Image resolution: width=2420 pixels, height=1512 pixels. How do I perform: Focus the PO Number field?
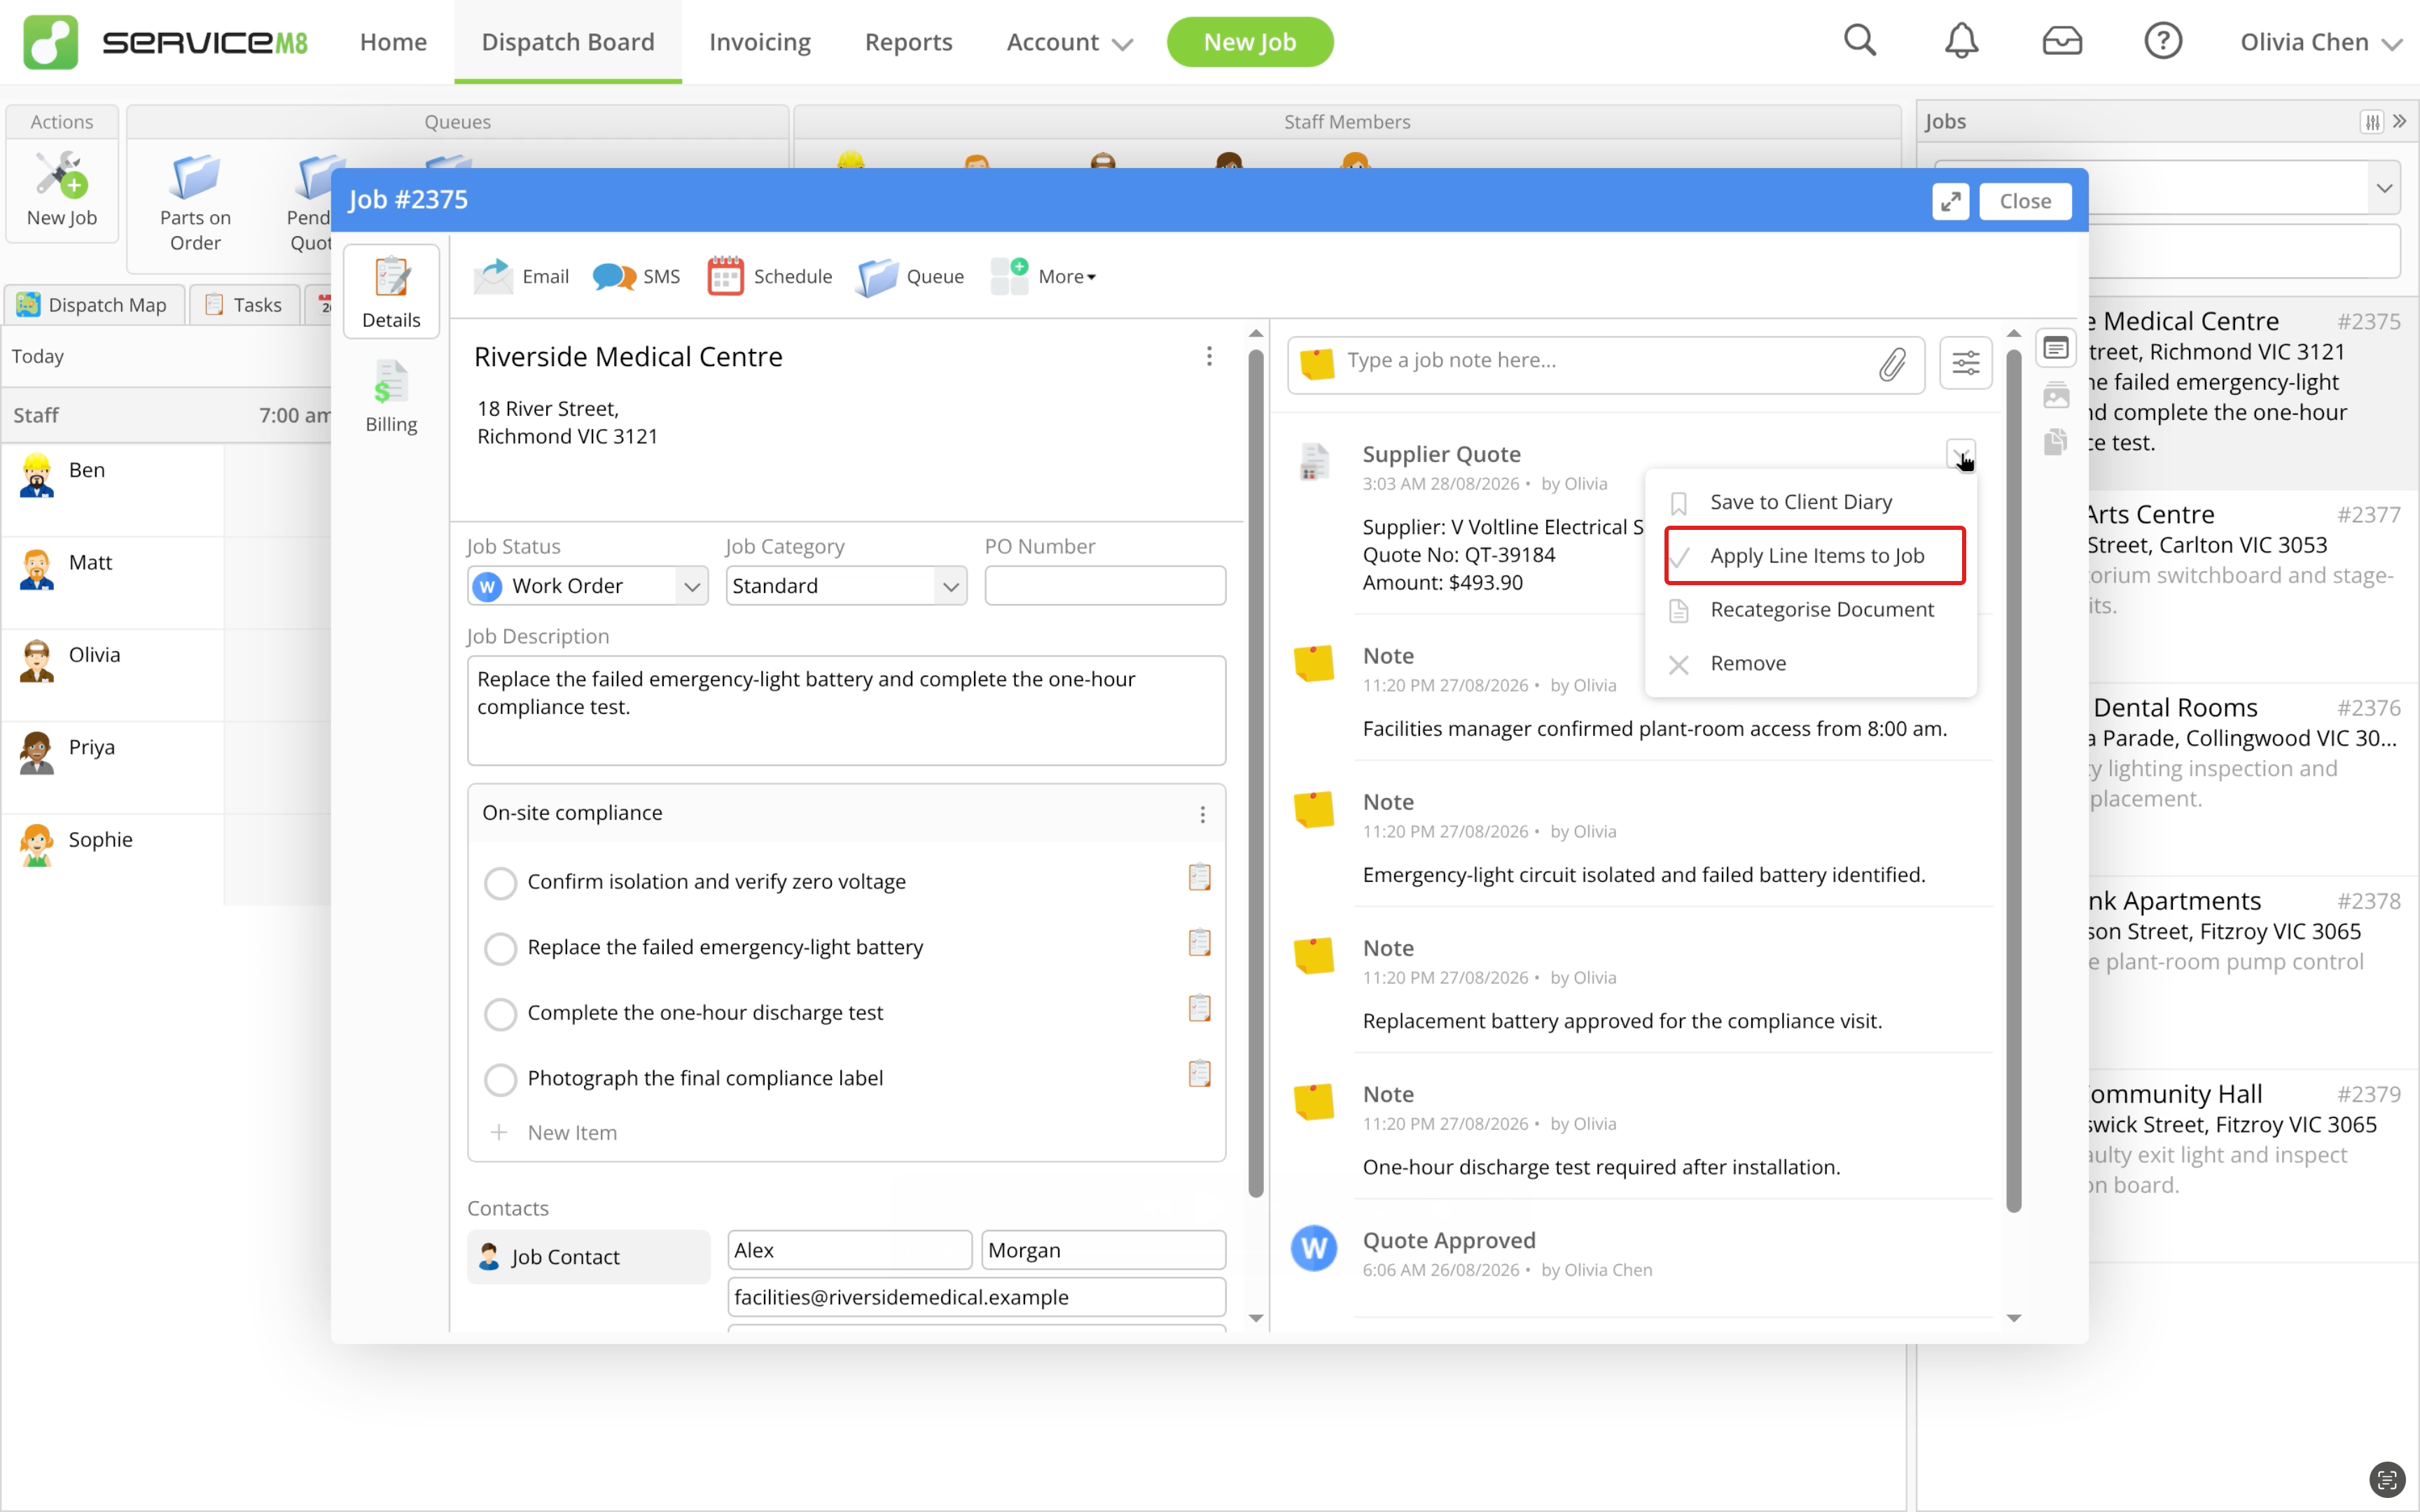pos(1104,586)
